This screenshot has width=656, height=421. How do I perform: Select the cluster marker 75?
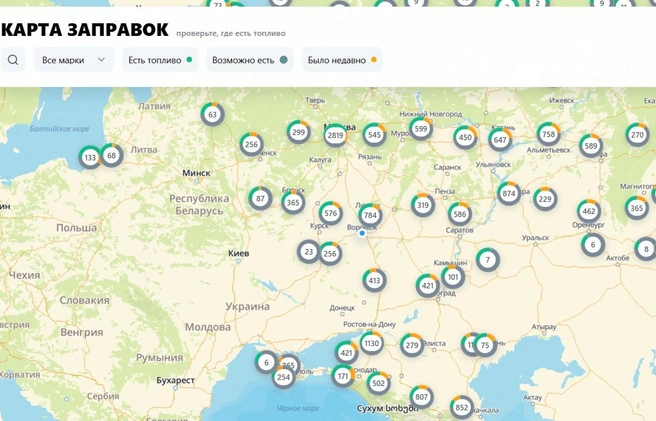(485, 345)
